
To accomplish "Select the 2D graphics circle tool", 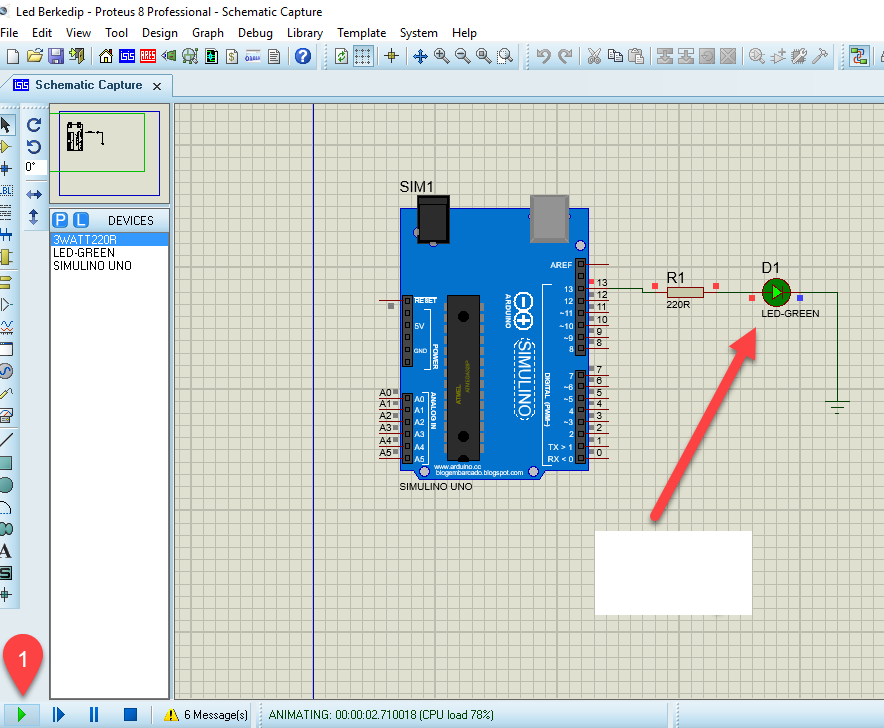I will (x=6, y=485).
